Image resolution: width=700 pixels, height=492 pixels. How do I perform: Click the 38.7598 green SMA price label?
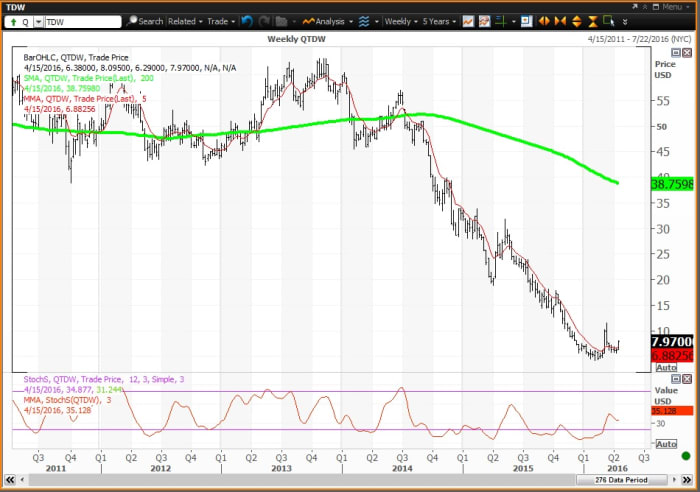pyautogui.click(x=674, y=184)
